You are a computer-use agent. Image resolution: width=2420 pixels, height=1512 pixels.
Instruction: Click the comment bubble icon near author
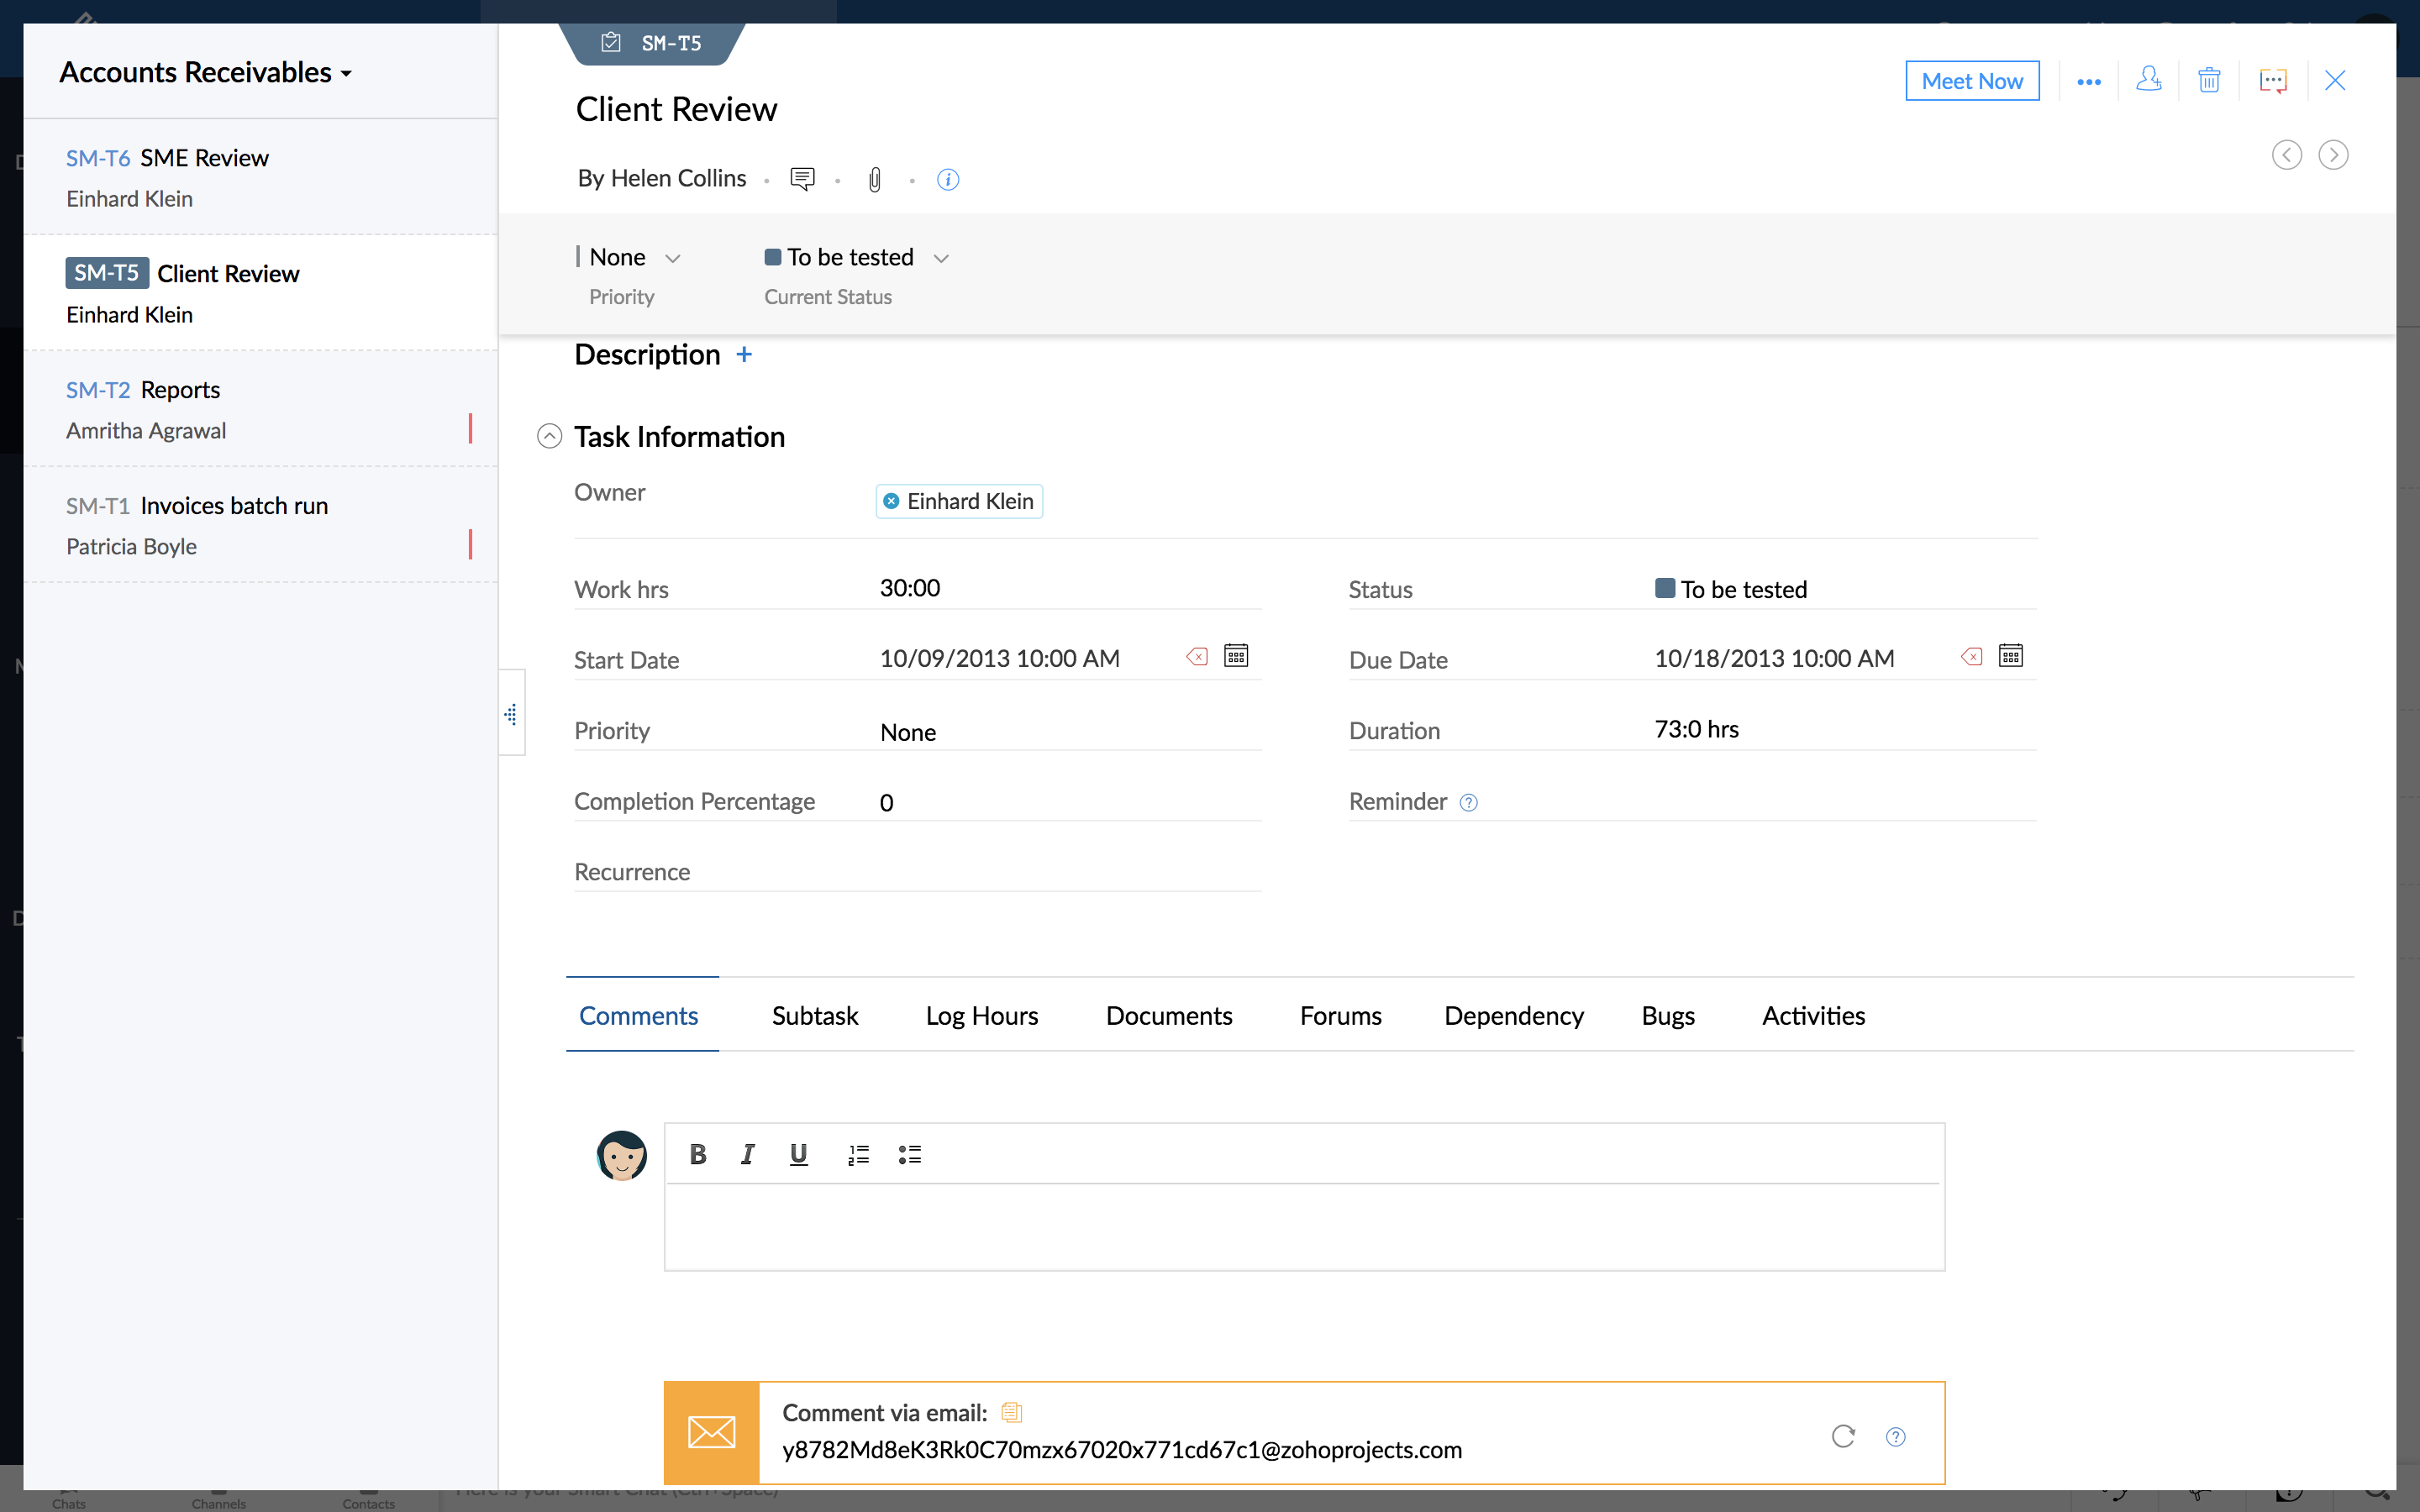pos(802,179)
